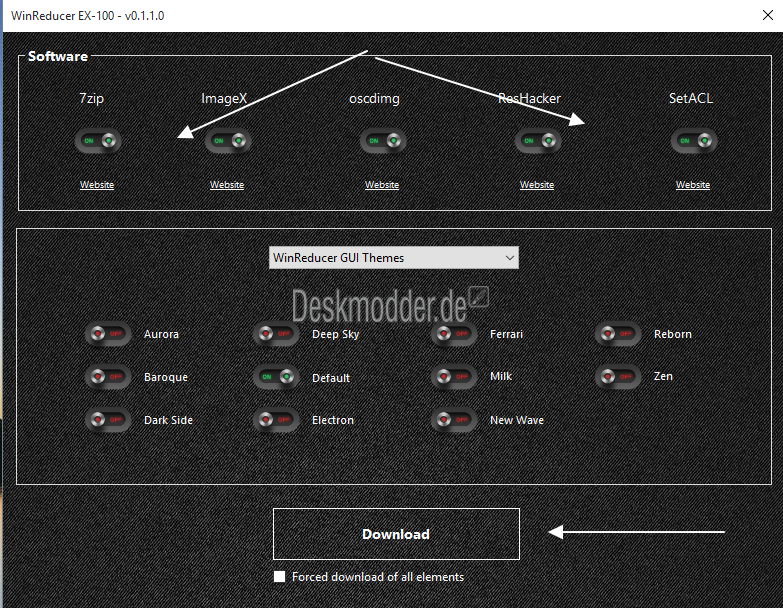
Task: Enable the Reborn theme toggle
Action: (618, 333)
